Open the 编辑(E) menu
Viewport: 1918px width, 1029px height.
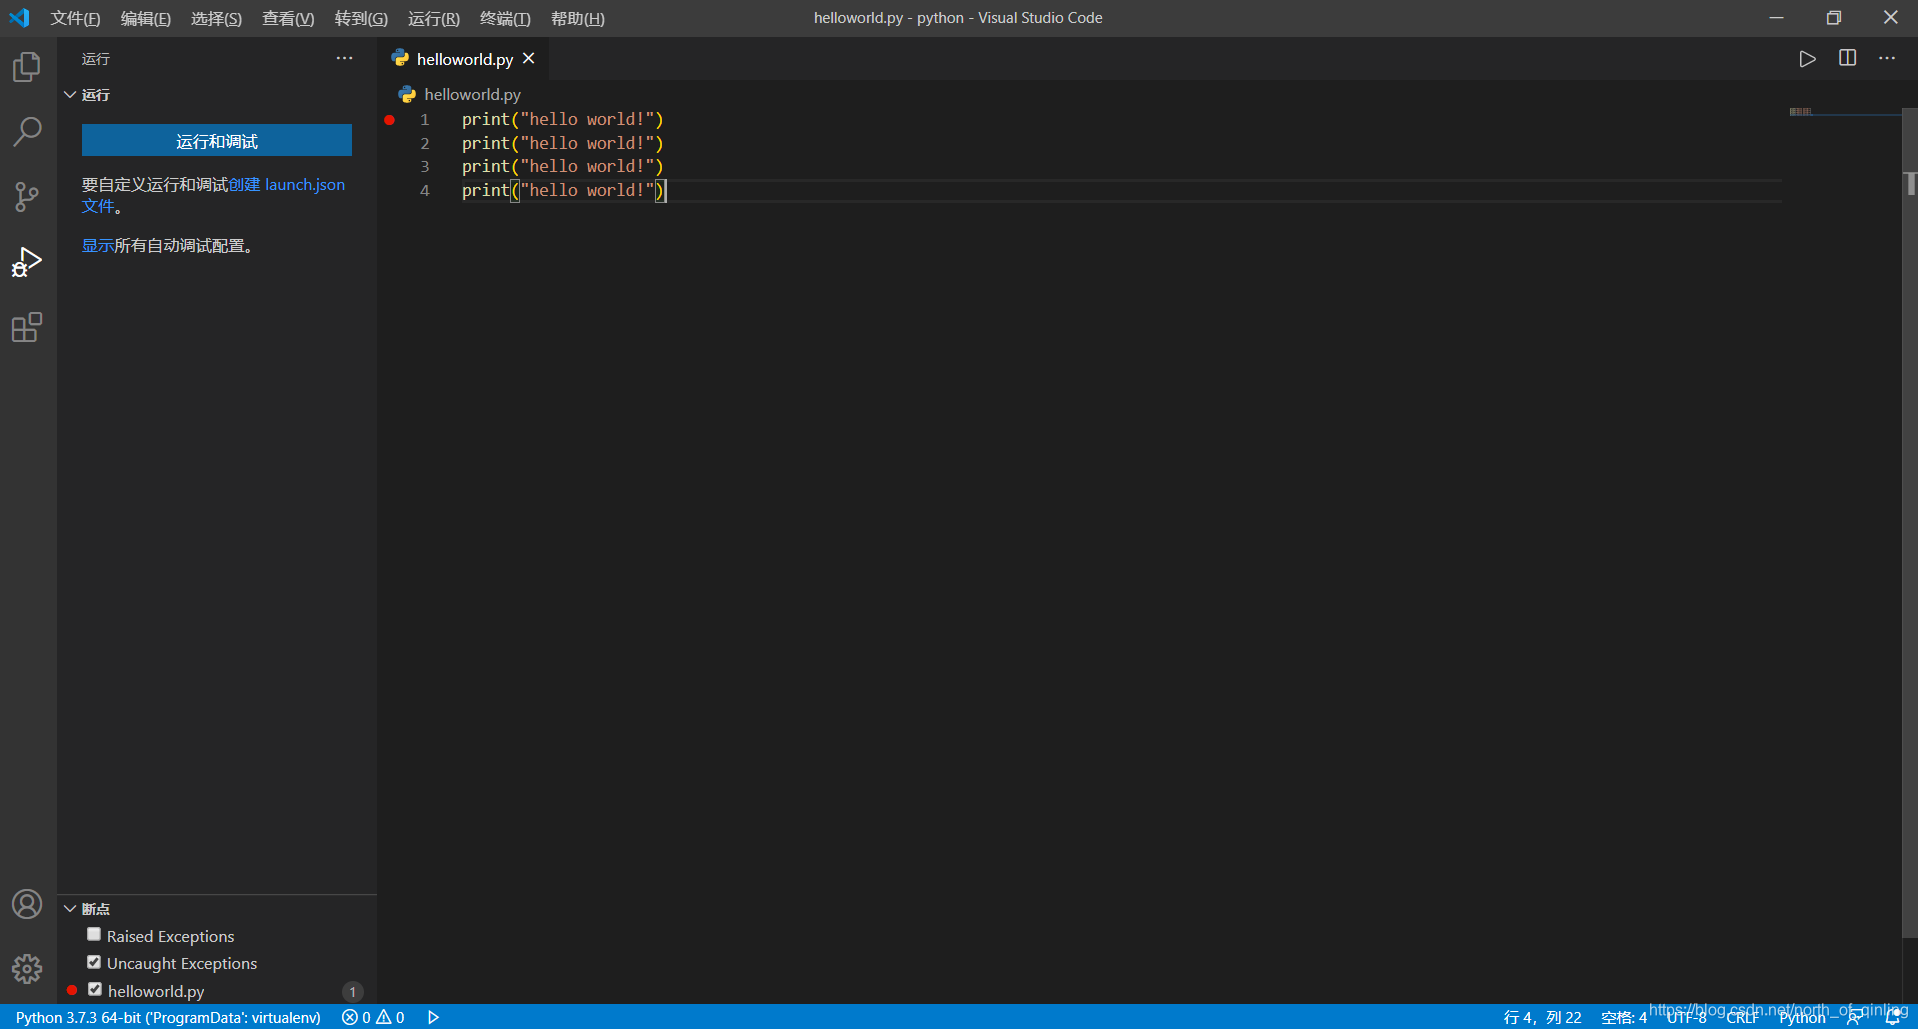[x=146, y=18]
